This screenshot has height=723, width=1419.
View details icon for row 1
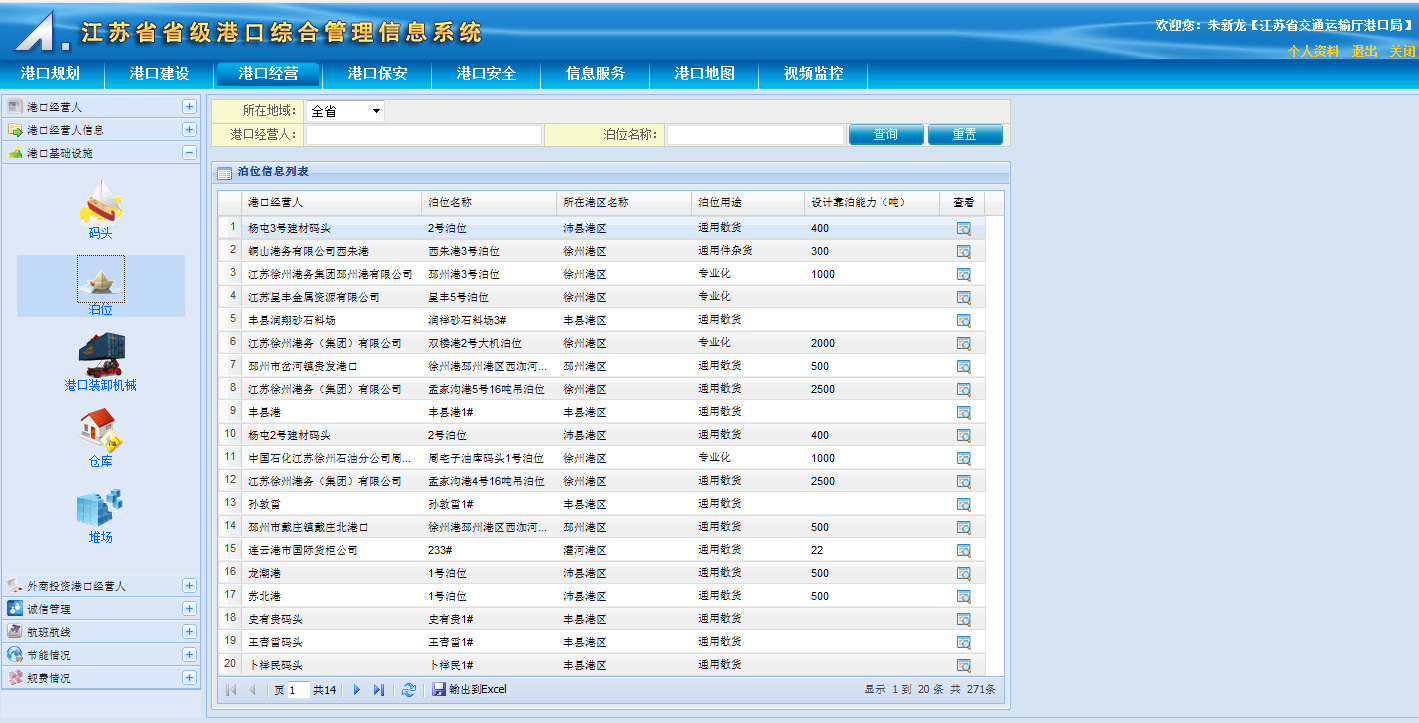(963, 229)
